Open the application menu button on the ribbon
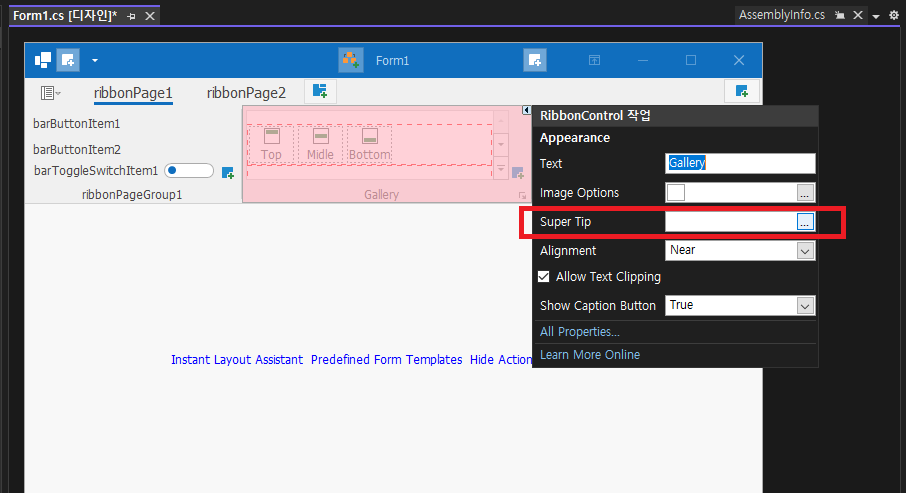This screenshot has width=906, height=493. (x=50, y=92)
